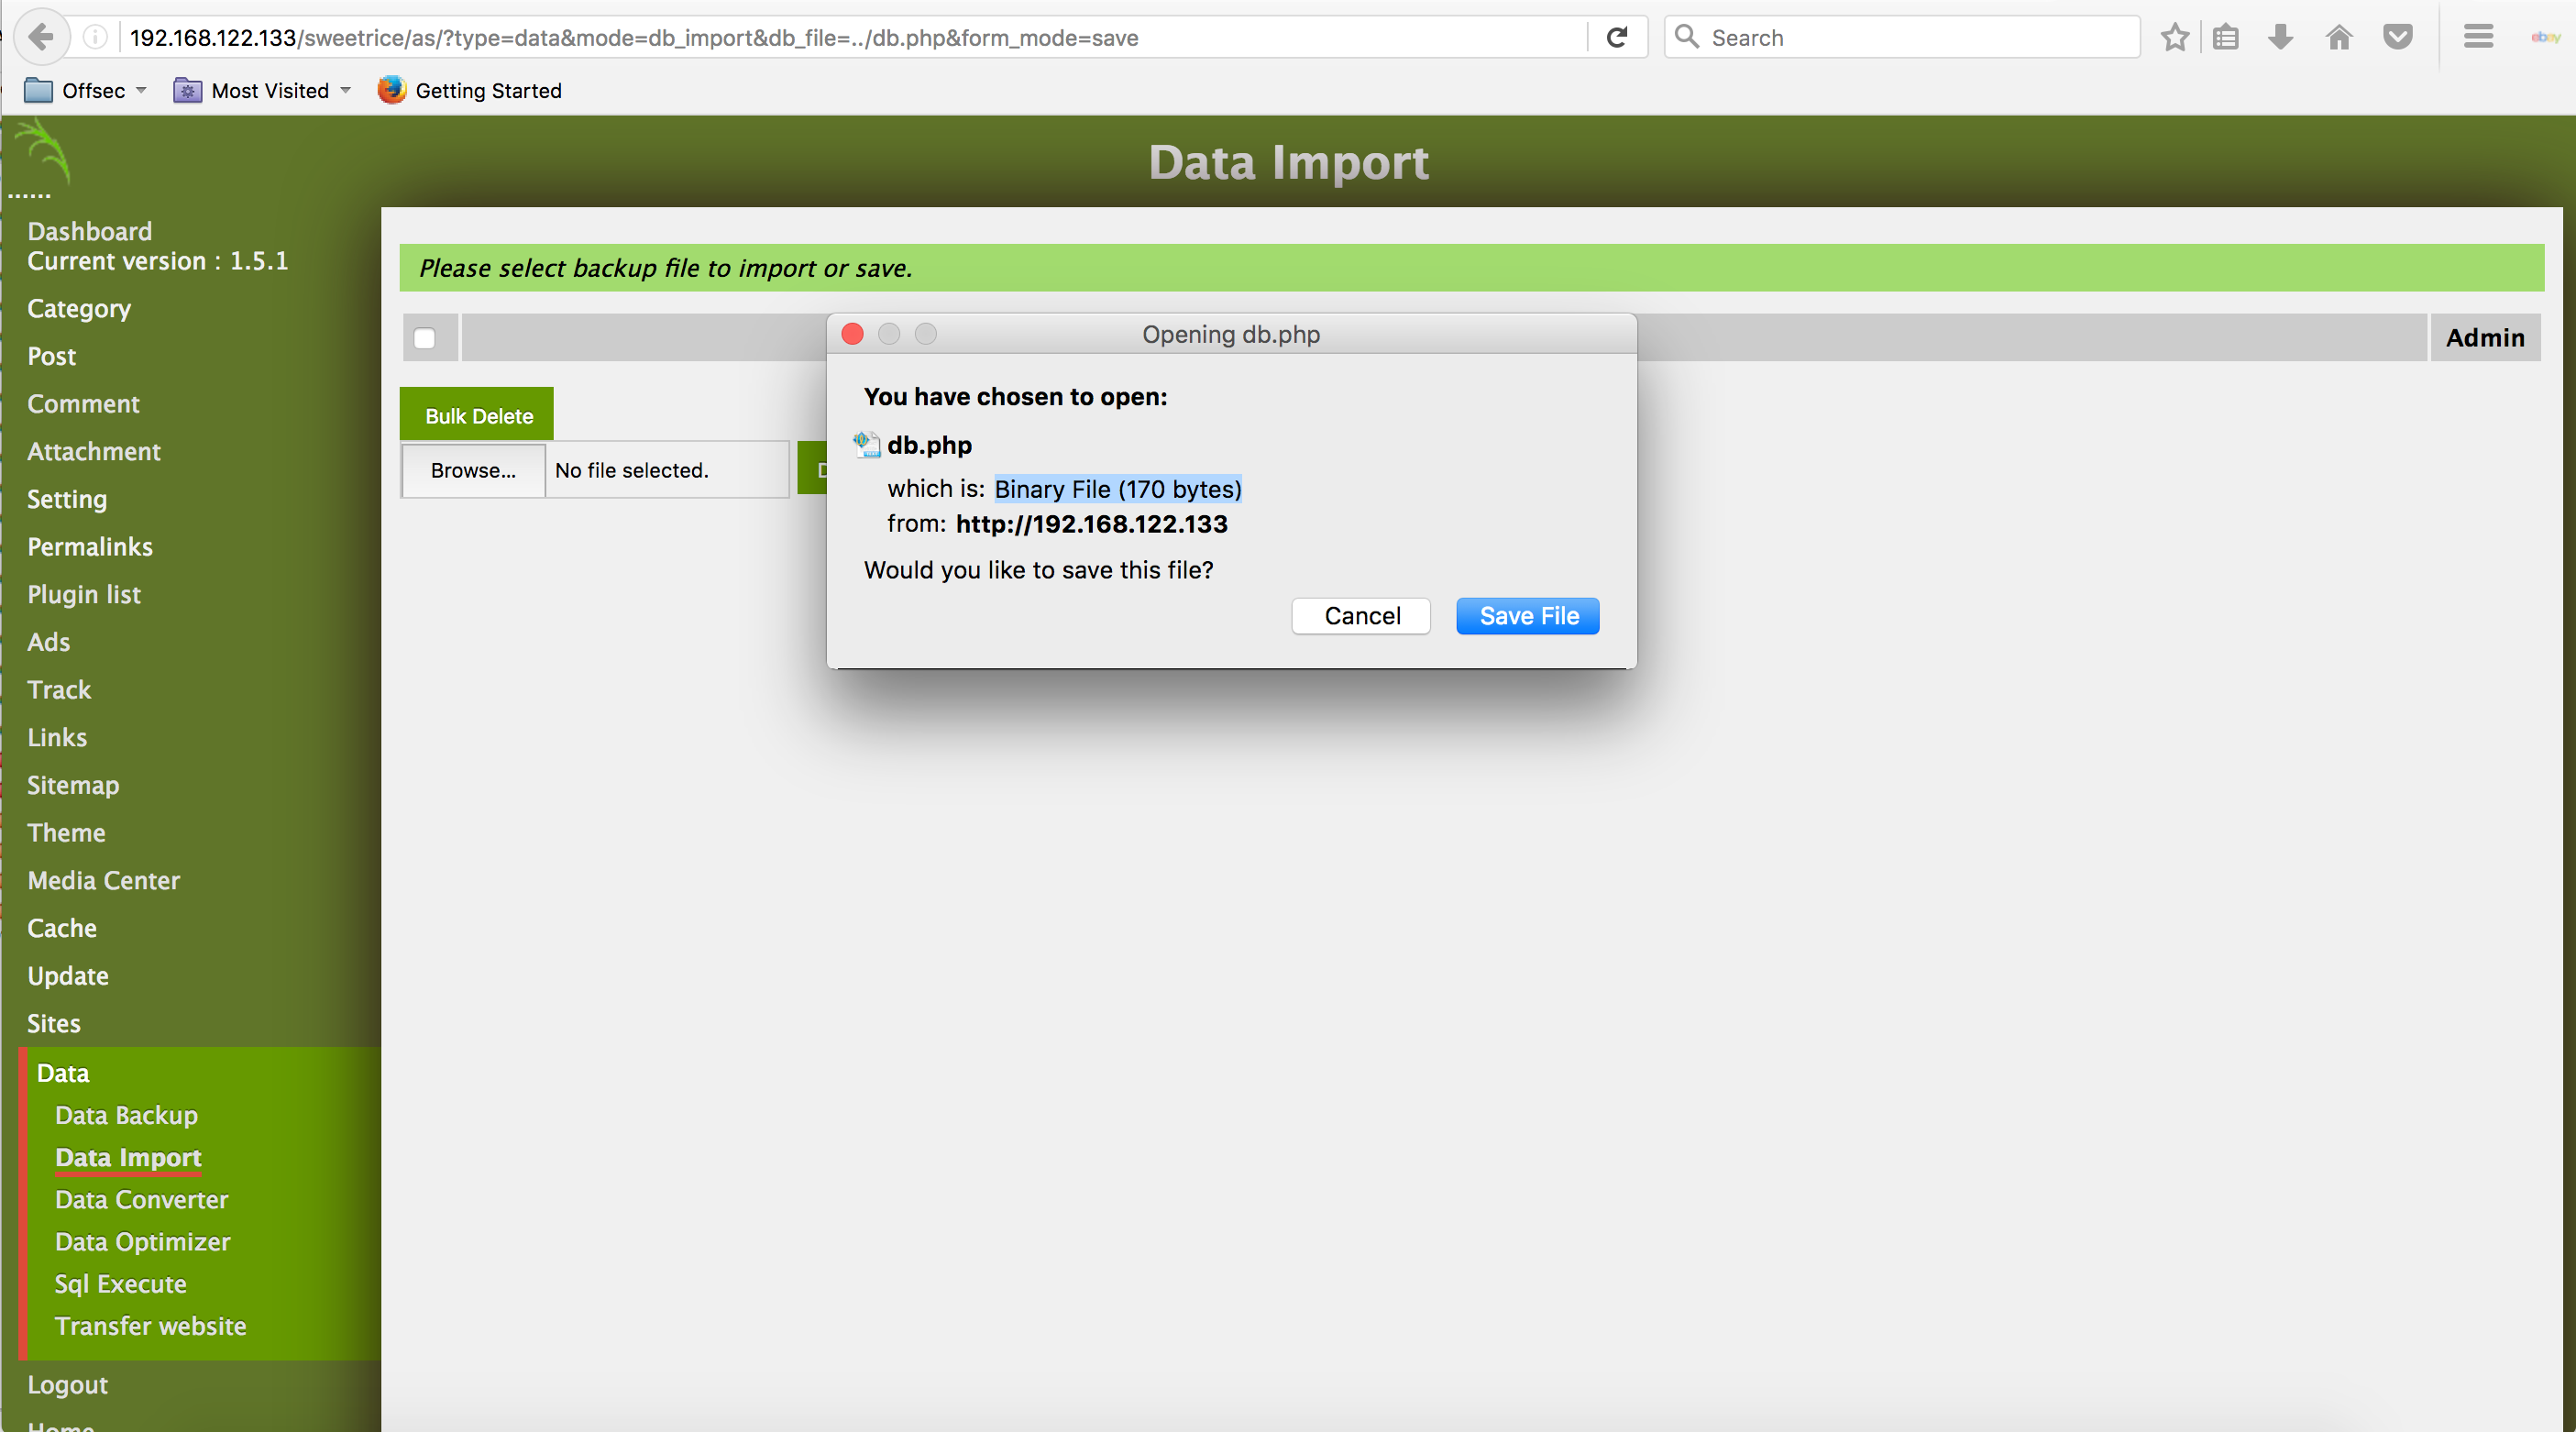Open the Data Backup sidebar item
The width and height of the screenshot is (2576, 1432).
[x=126, y=1115]
